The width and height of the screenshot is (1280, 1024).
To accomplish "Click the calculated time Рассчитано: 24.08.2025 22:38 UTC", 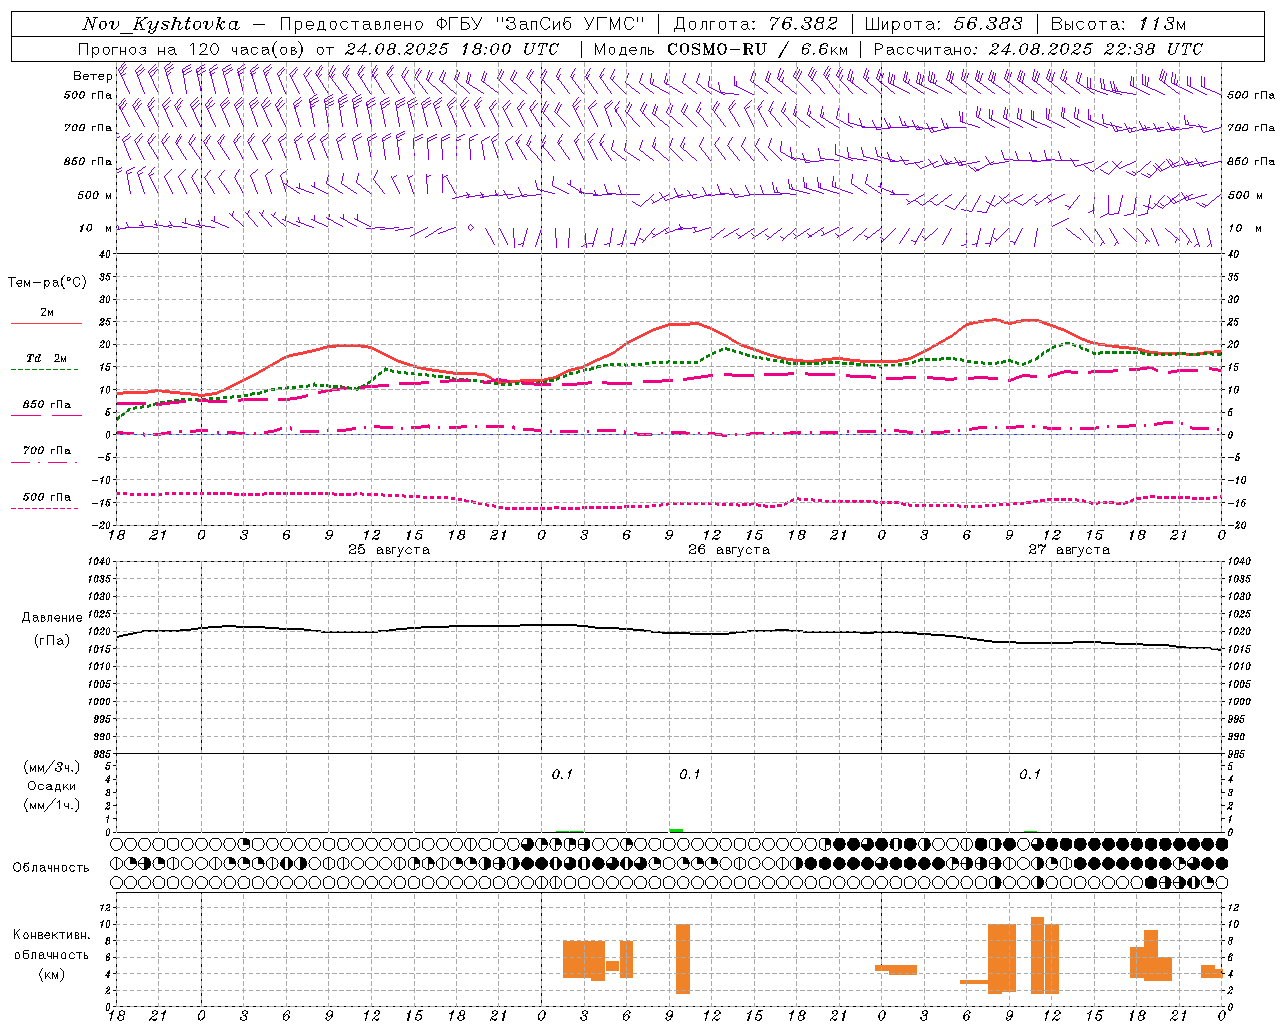I will [x=1038, y=49].
